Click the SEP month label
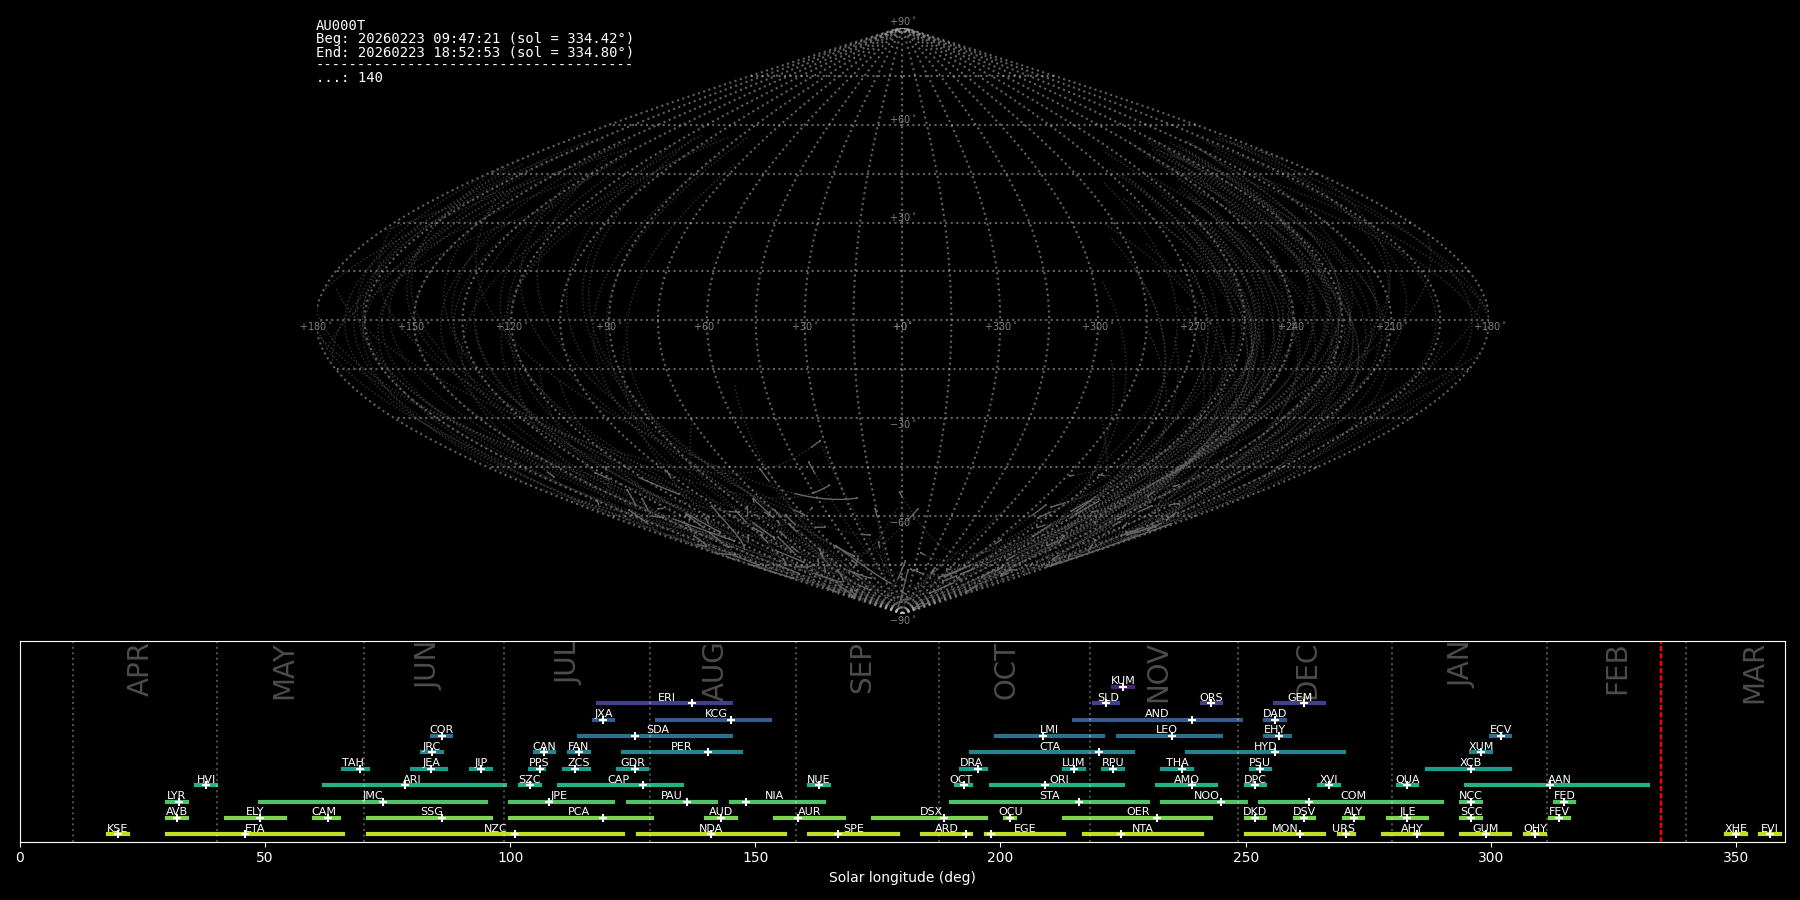 point(861,669)
